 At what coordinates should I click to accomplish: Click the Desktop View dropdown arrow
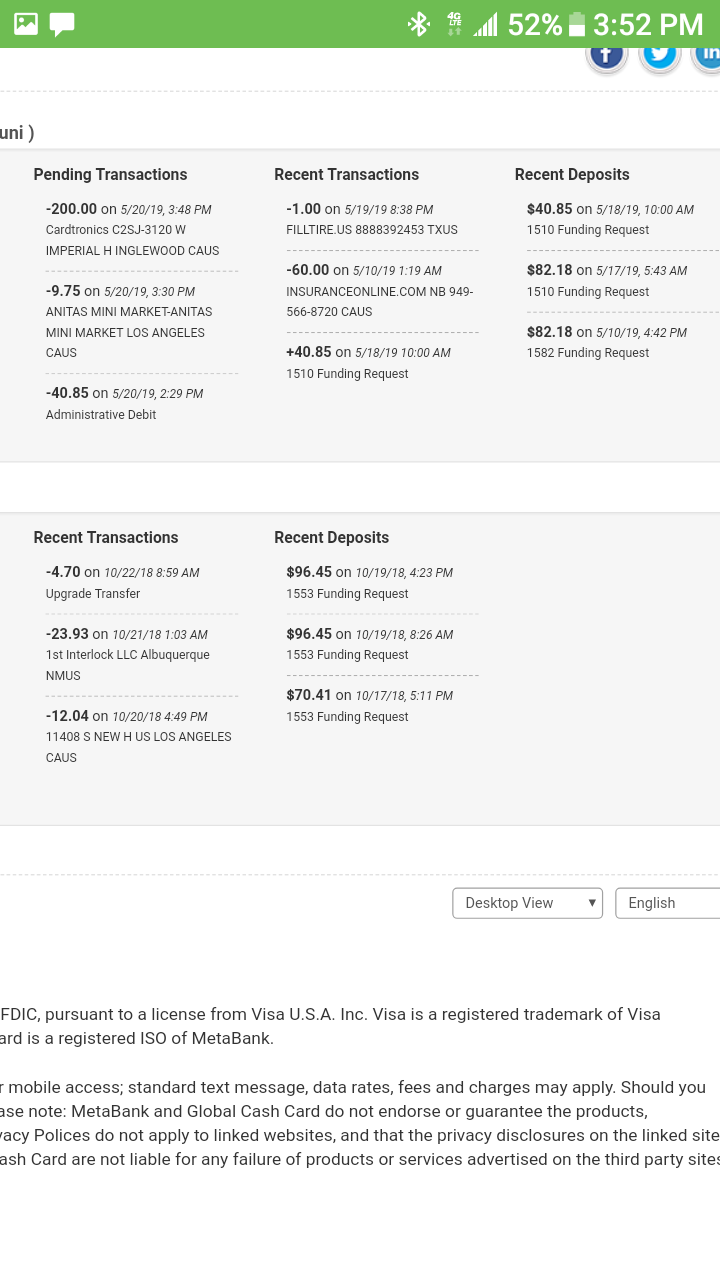[x=592, y=903]
